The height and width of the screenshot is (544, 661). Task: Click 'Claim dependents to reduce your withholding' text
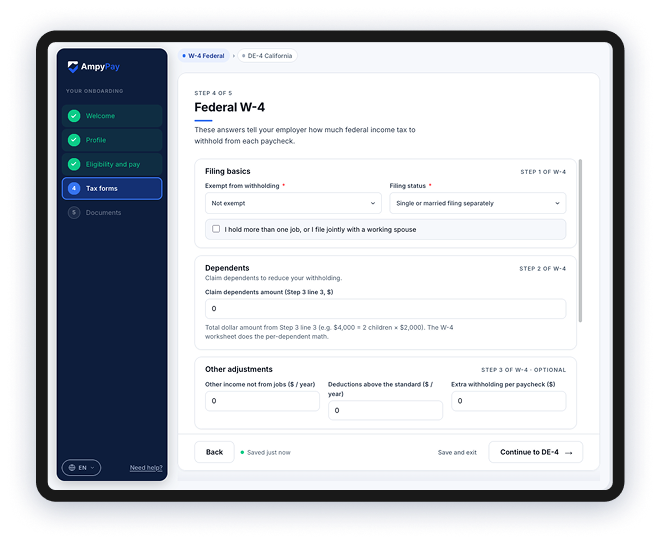tap(274, 278)
